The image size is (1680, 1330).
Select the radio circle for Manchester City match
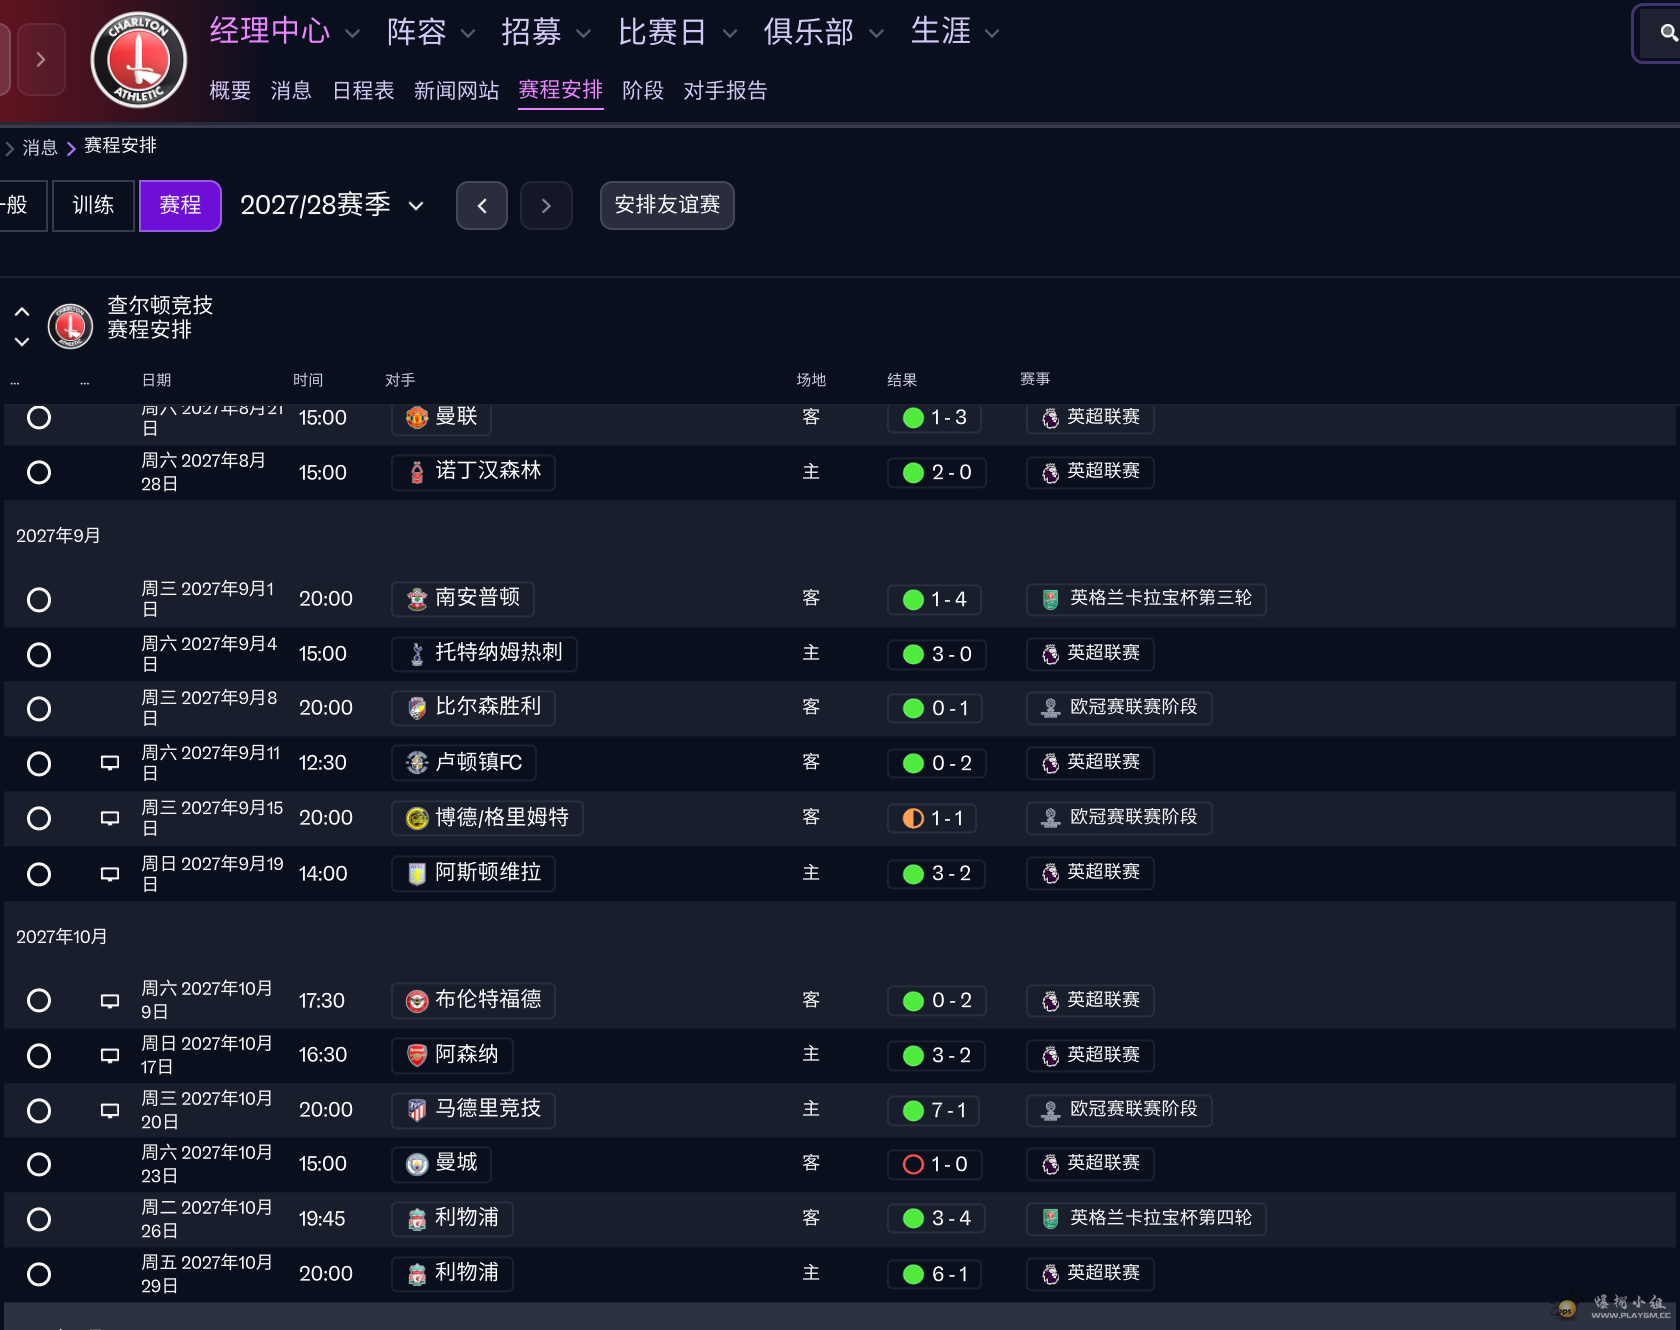point(39,1164)
